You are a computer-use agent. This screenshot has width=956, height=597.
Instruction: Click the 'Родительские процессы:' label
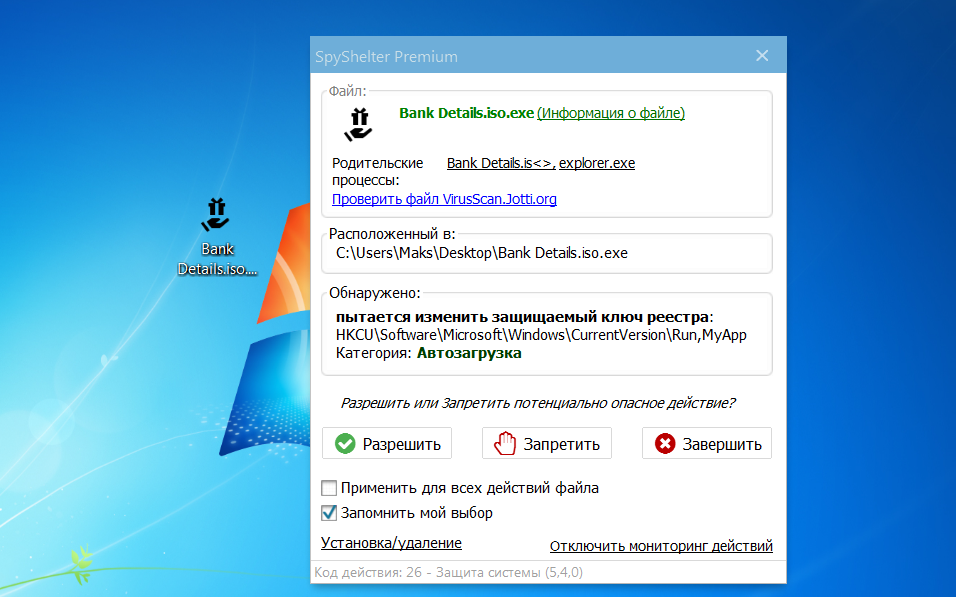coord(377,171)
